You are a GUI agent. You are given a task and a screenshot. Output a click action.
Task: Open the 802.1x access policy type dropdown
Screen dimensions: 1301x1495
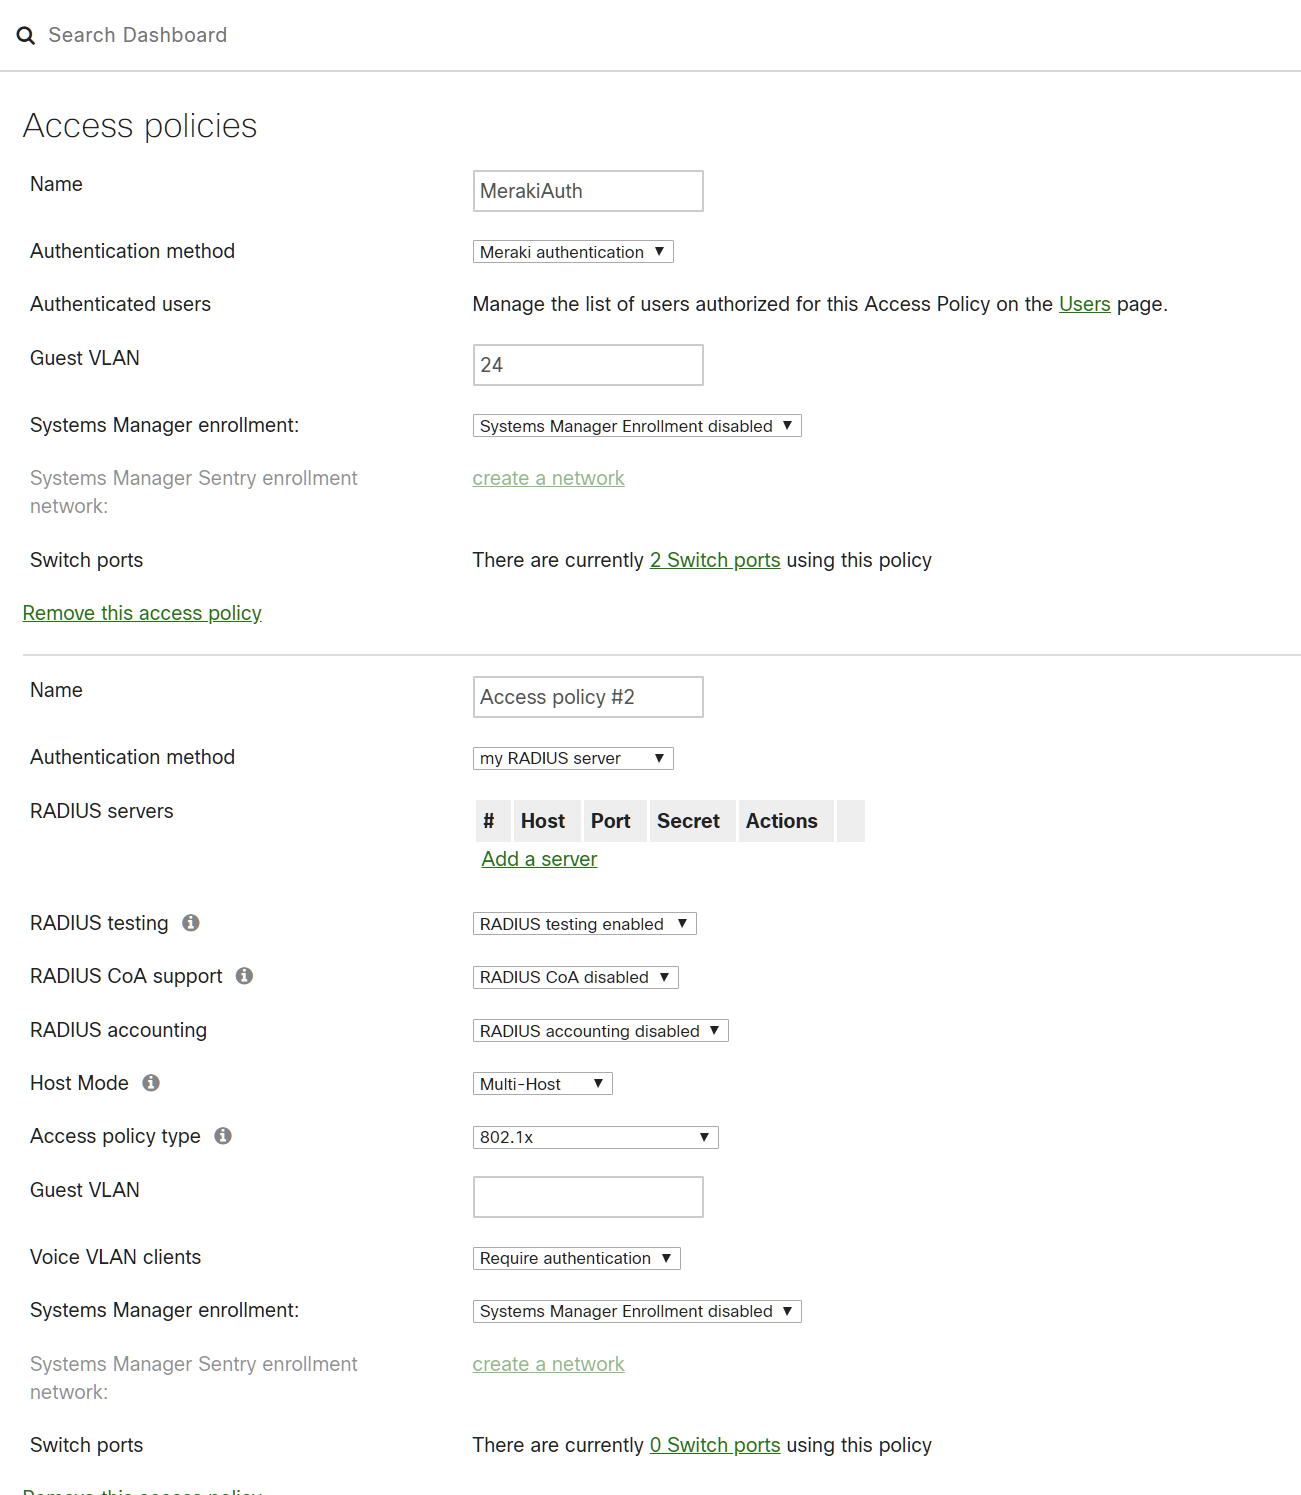[x=595, y=1137]
